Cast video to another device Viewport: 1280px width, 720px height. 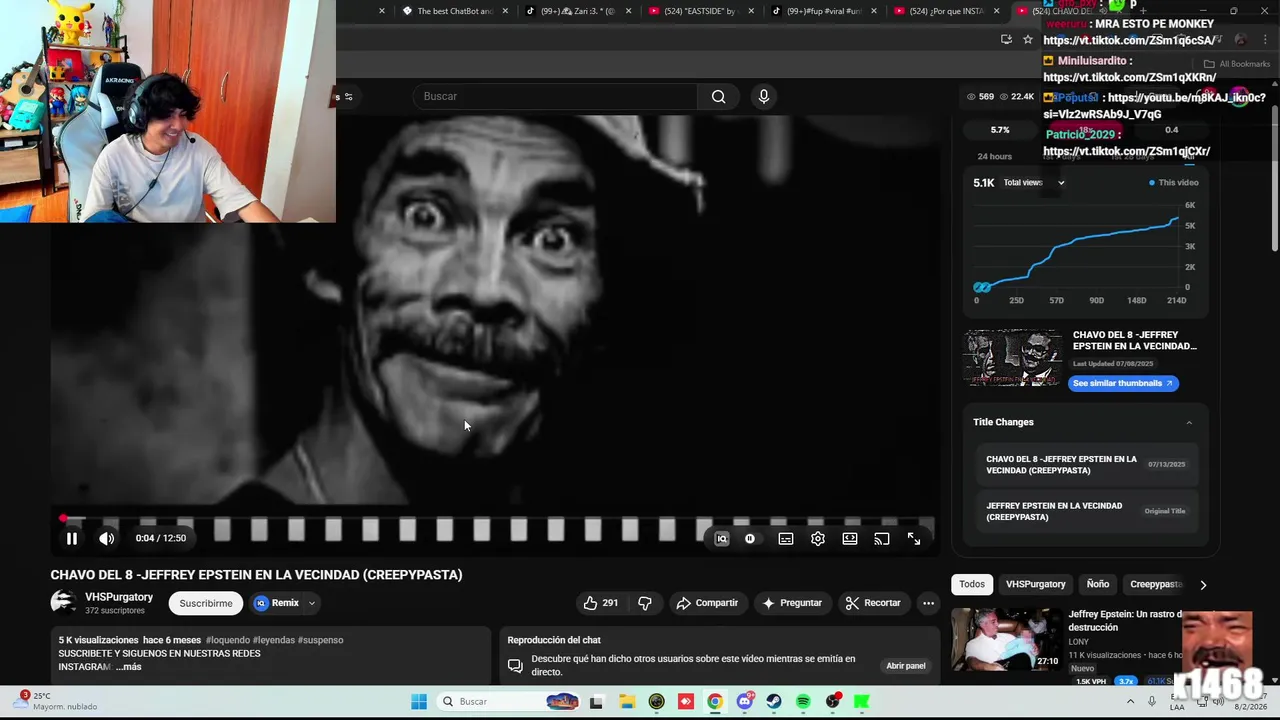tap(882, 539)
